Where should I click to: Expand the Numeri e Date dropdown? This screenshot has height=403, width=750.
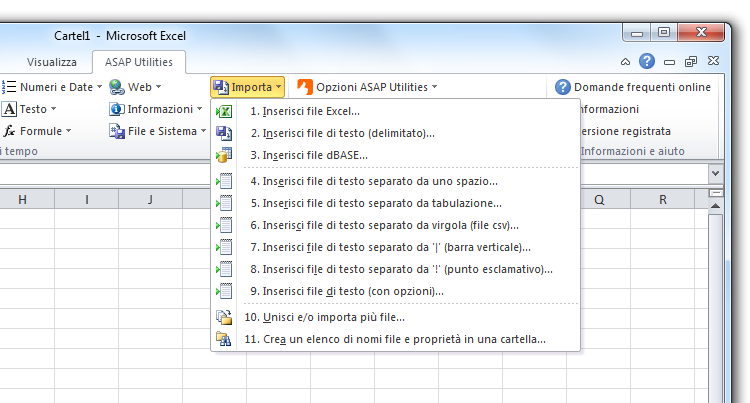click(x=99, y=87)
